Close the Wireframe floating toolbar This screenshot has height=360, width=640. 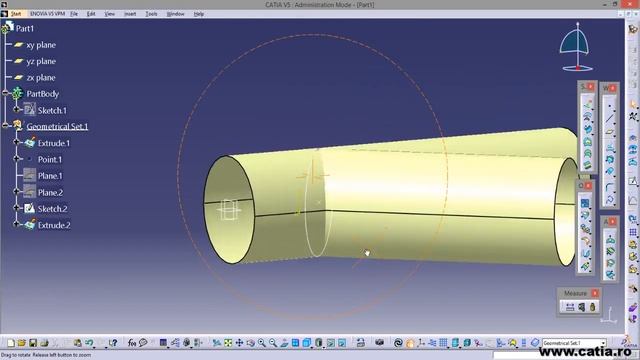tap(613, 88)
